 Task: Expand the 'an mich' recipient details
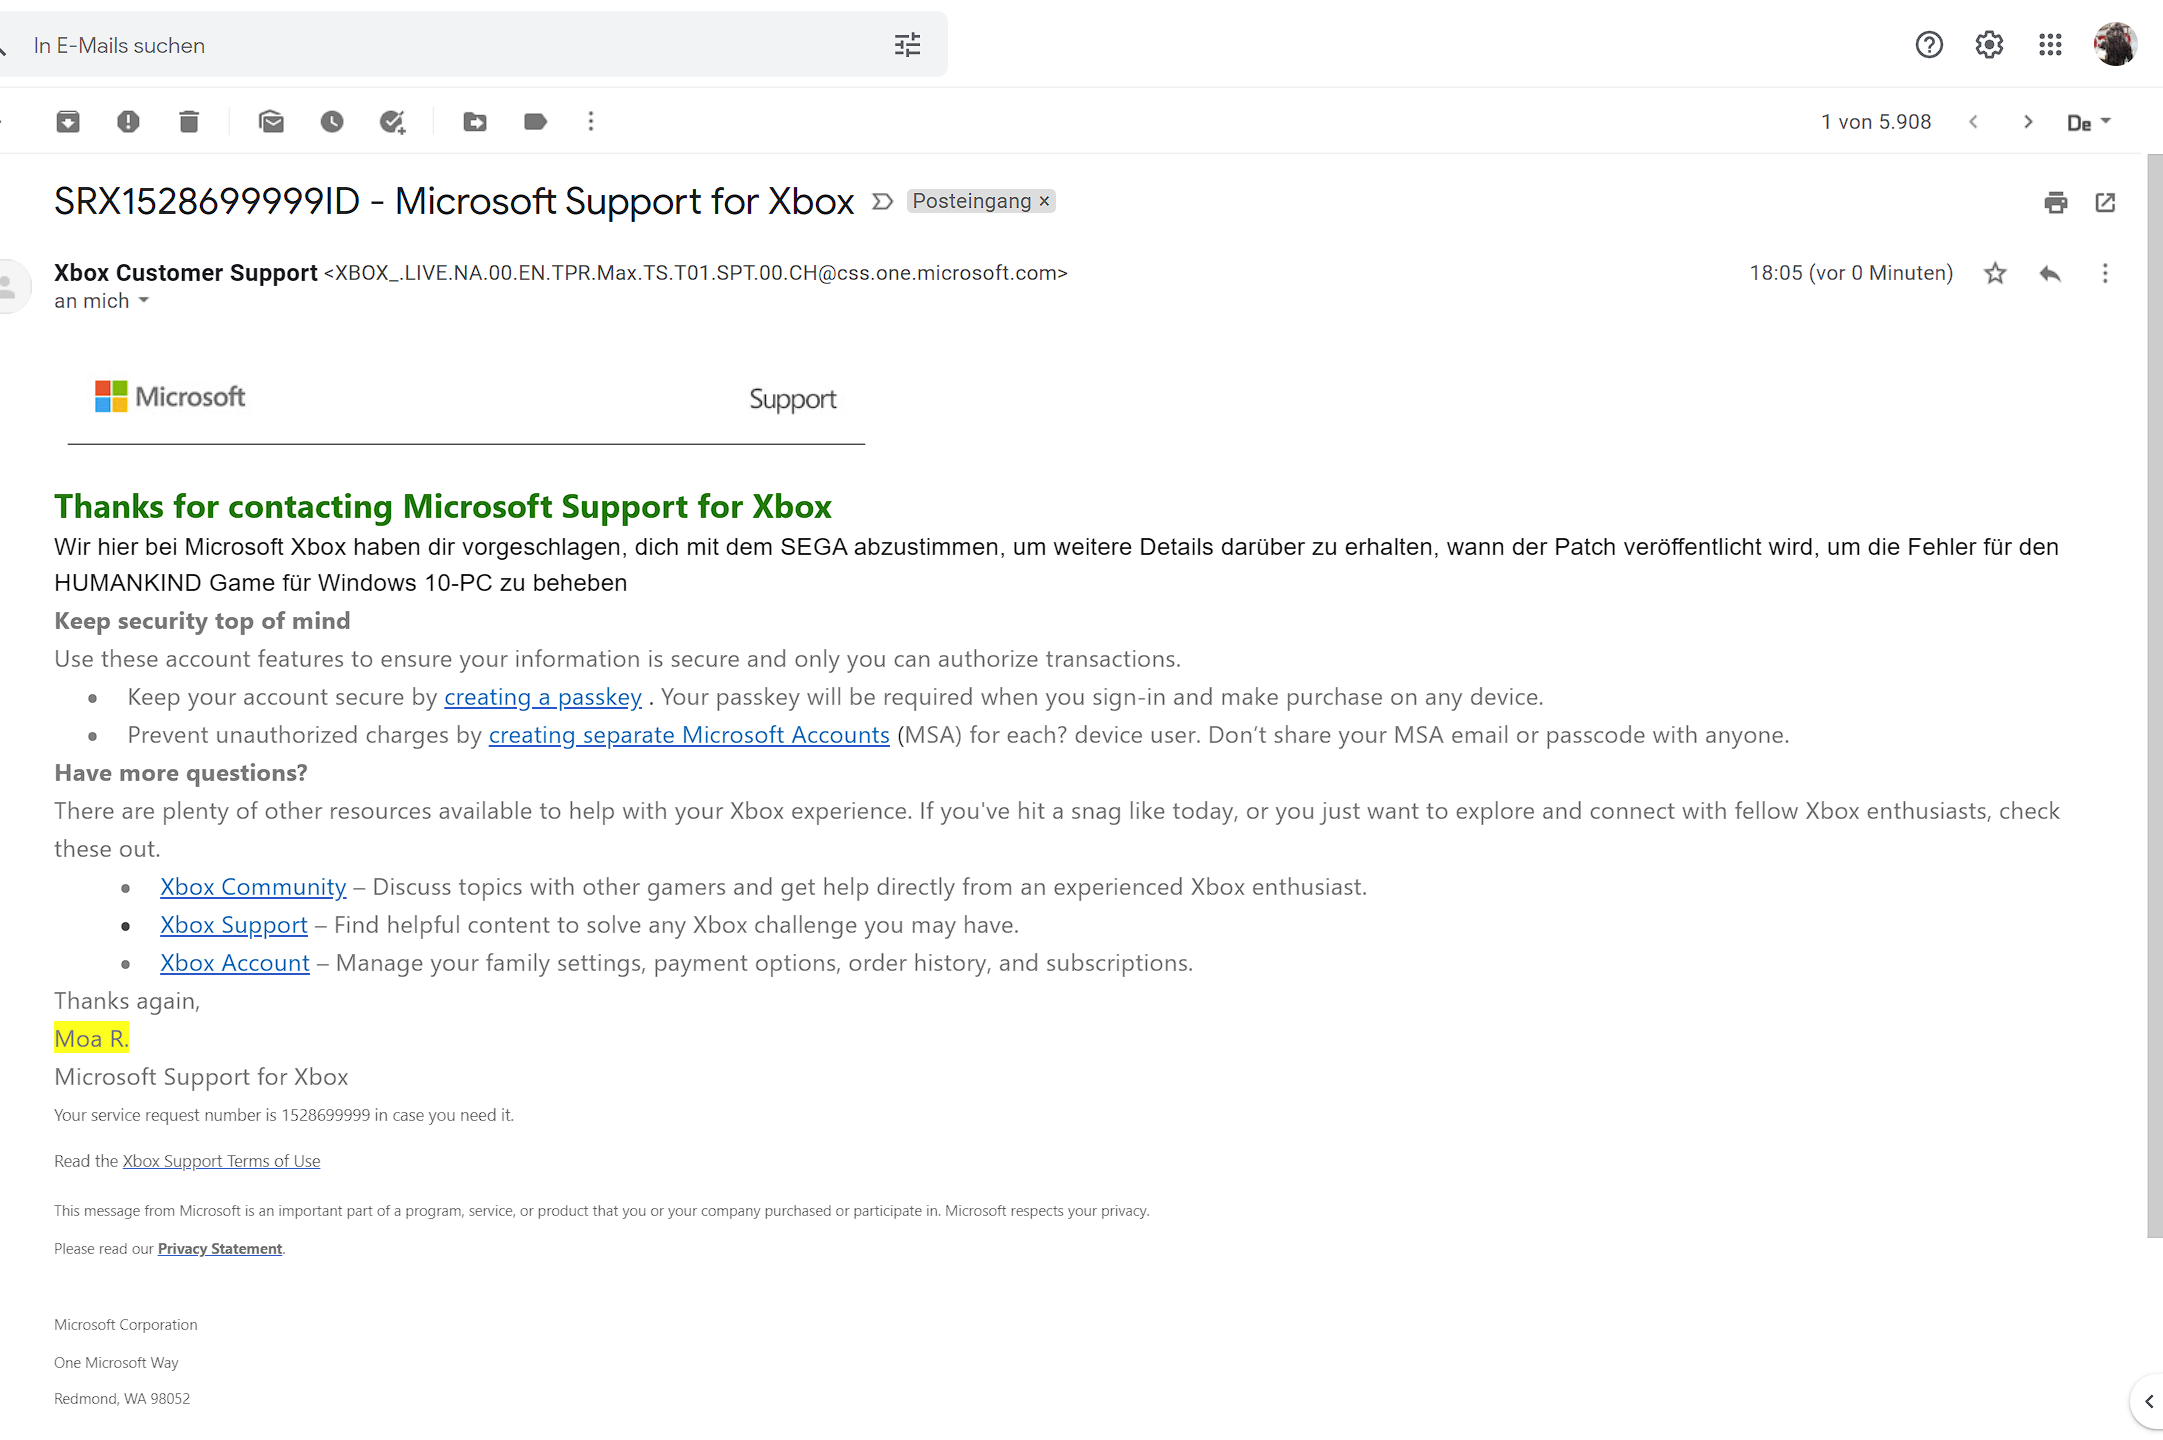pyautogui.click(x=142, y=300)
